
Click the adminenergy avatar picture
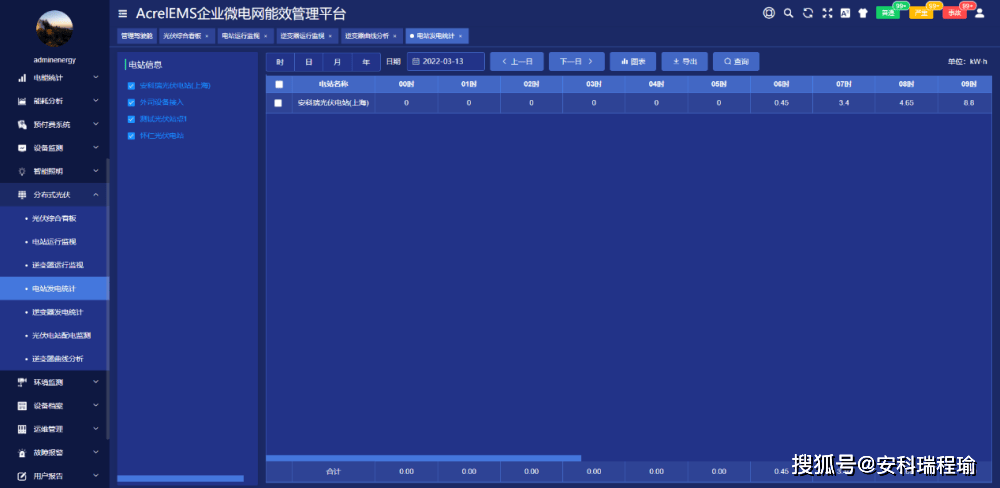coord(54,29)
